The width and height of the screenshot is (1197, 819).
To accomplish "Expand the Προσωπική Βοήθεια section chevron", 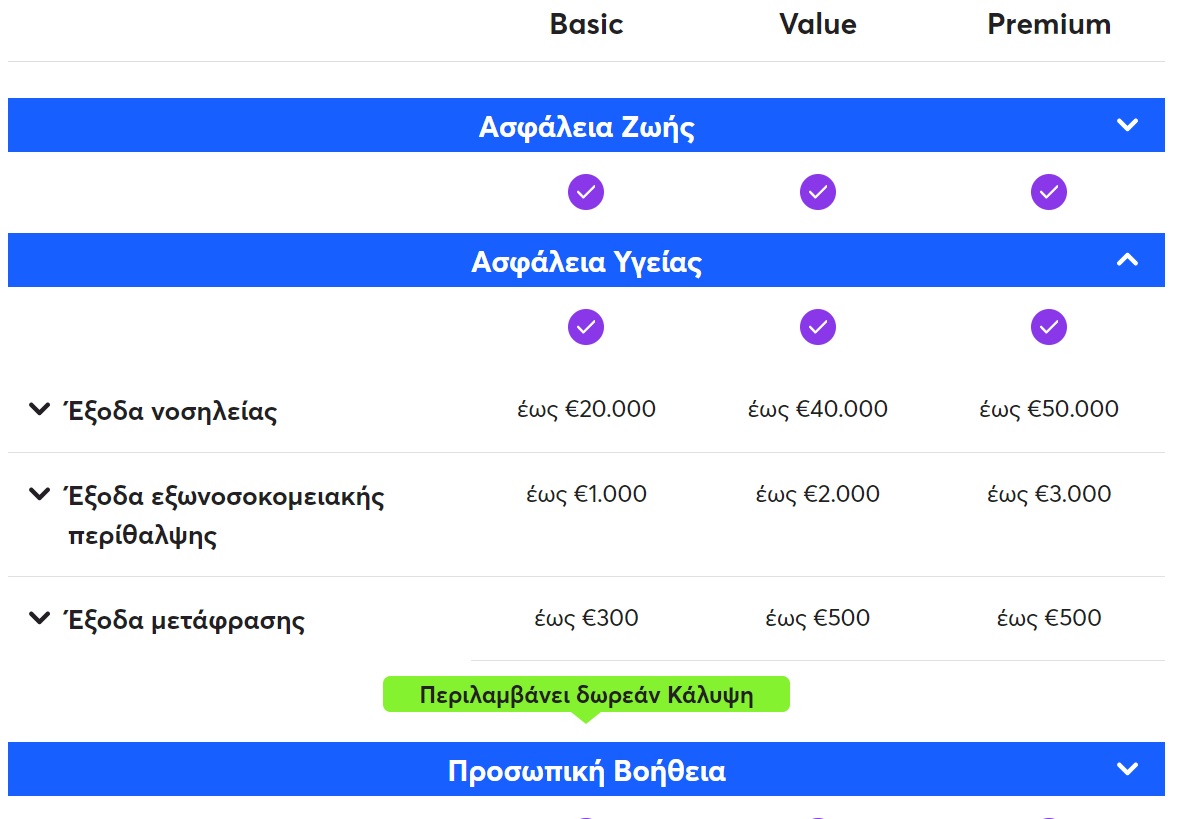I will (1127, 769).
